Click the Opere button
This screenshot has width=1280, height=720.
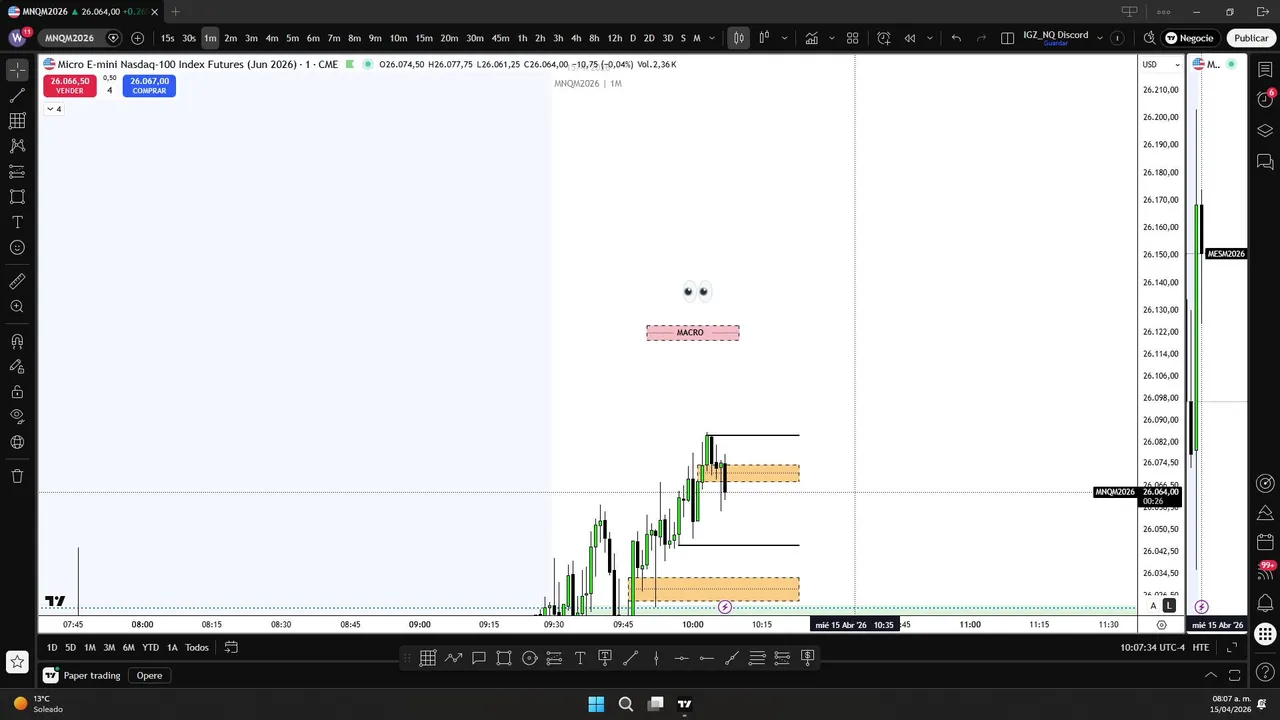[149, 675]
